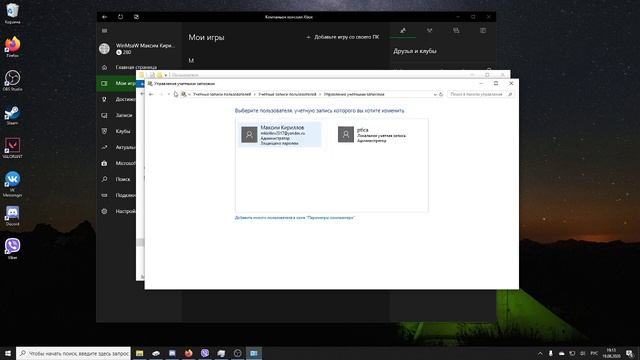Open Discord desktop shortcut
This screenshot has height=360, width=640.
click(x=12, y=216)
